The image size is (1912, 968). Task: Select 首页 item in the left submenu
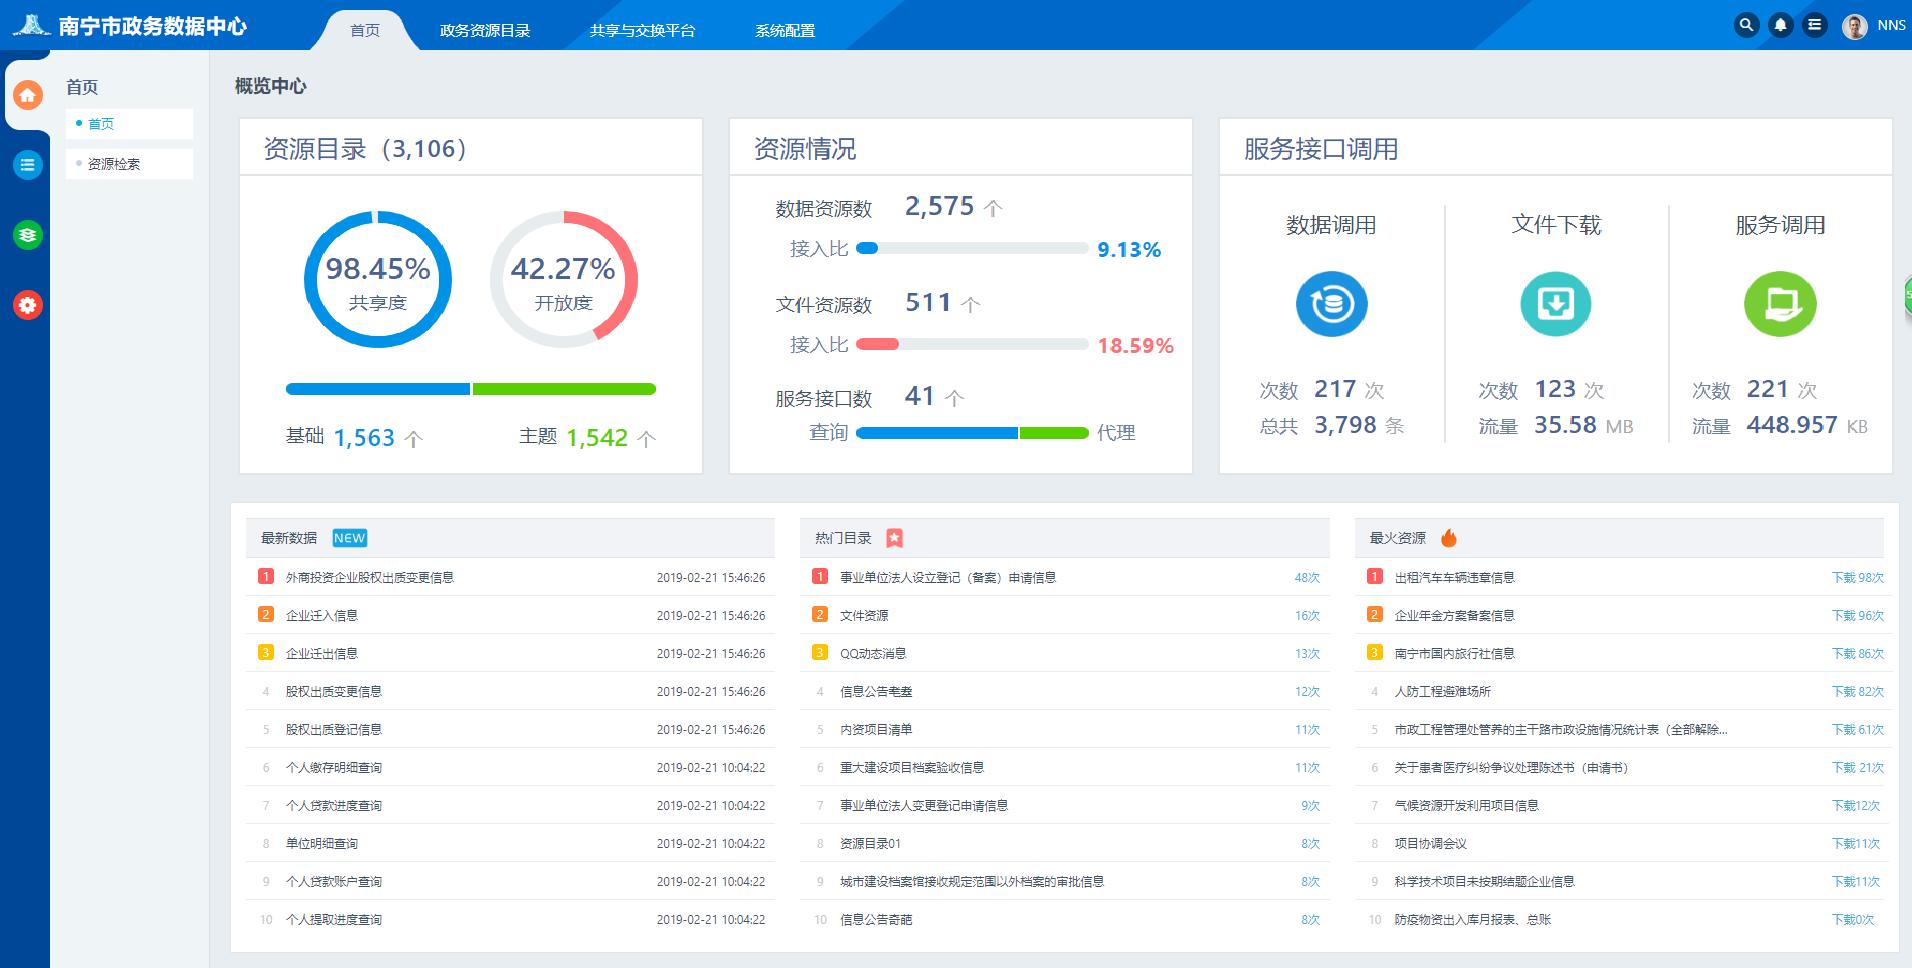[x=101, y=124]
